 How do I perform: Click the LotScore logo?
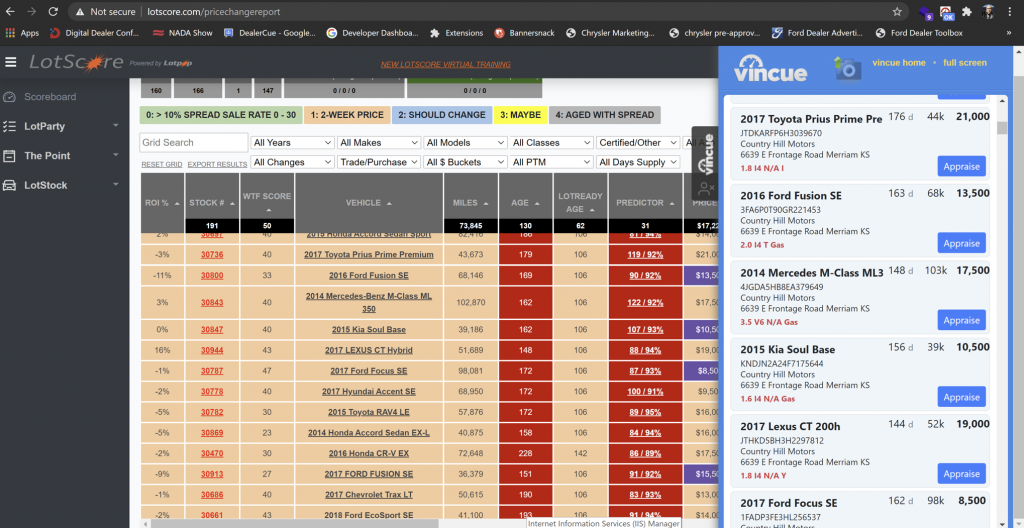pyautogui.click(x=76, y=63)
